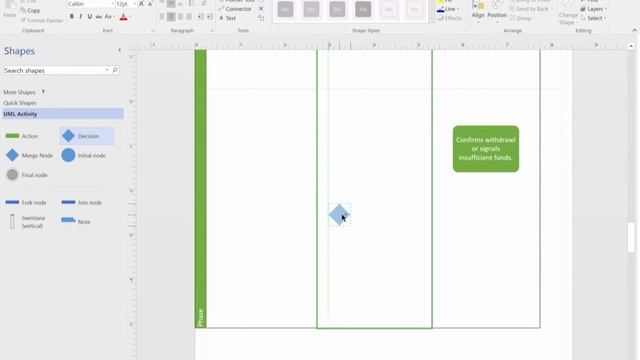Open the Align menu
The height and width of the screenshot is (360, 640).
tap(478, 11)
